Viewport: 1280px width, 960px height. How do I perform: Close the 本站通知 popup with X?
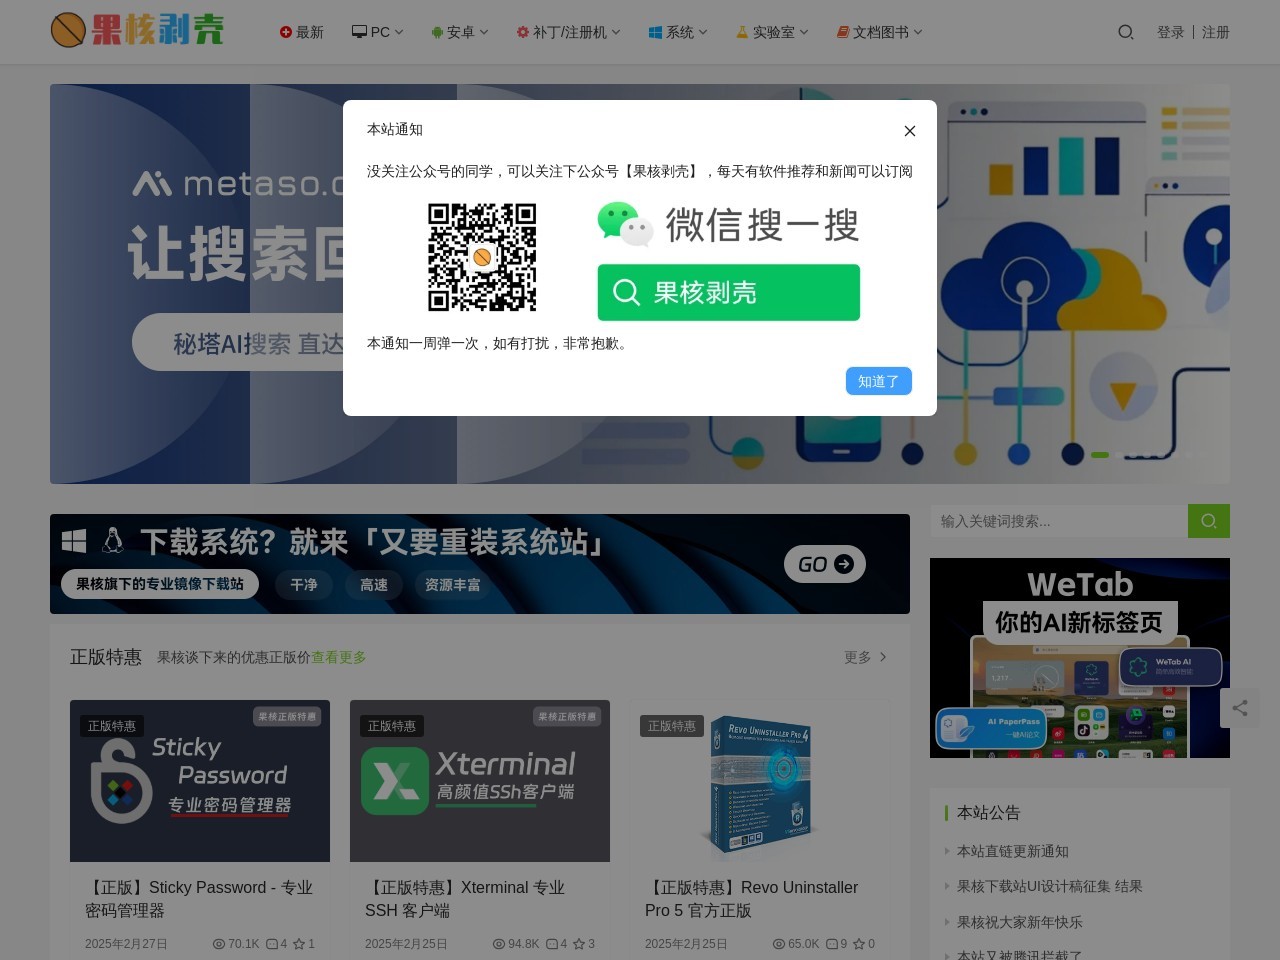click(x=909, y=131)
